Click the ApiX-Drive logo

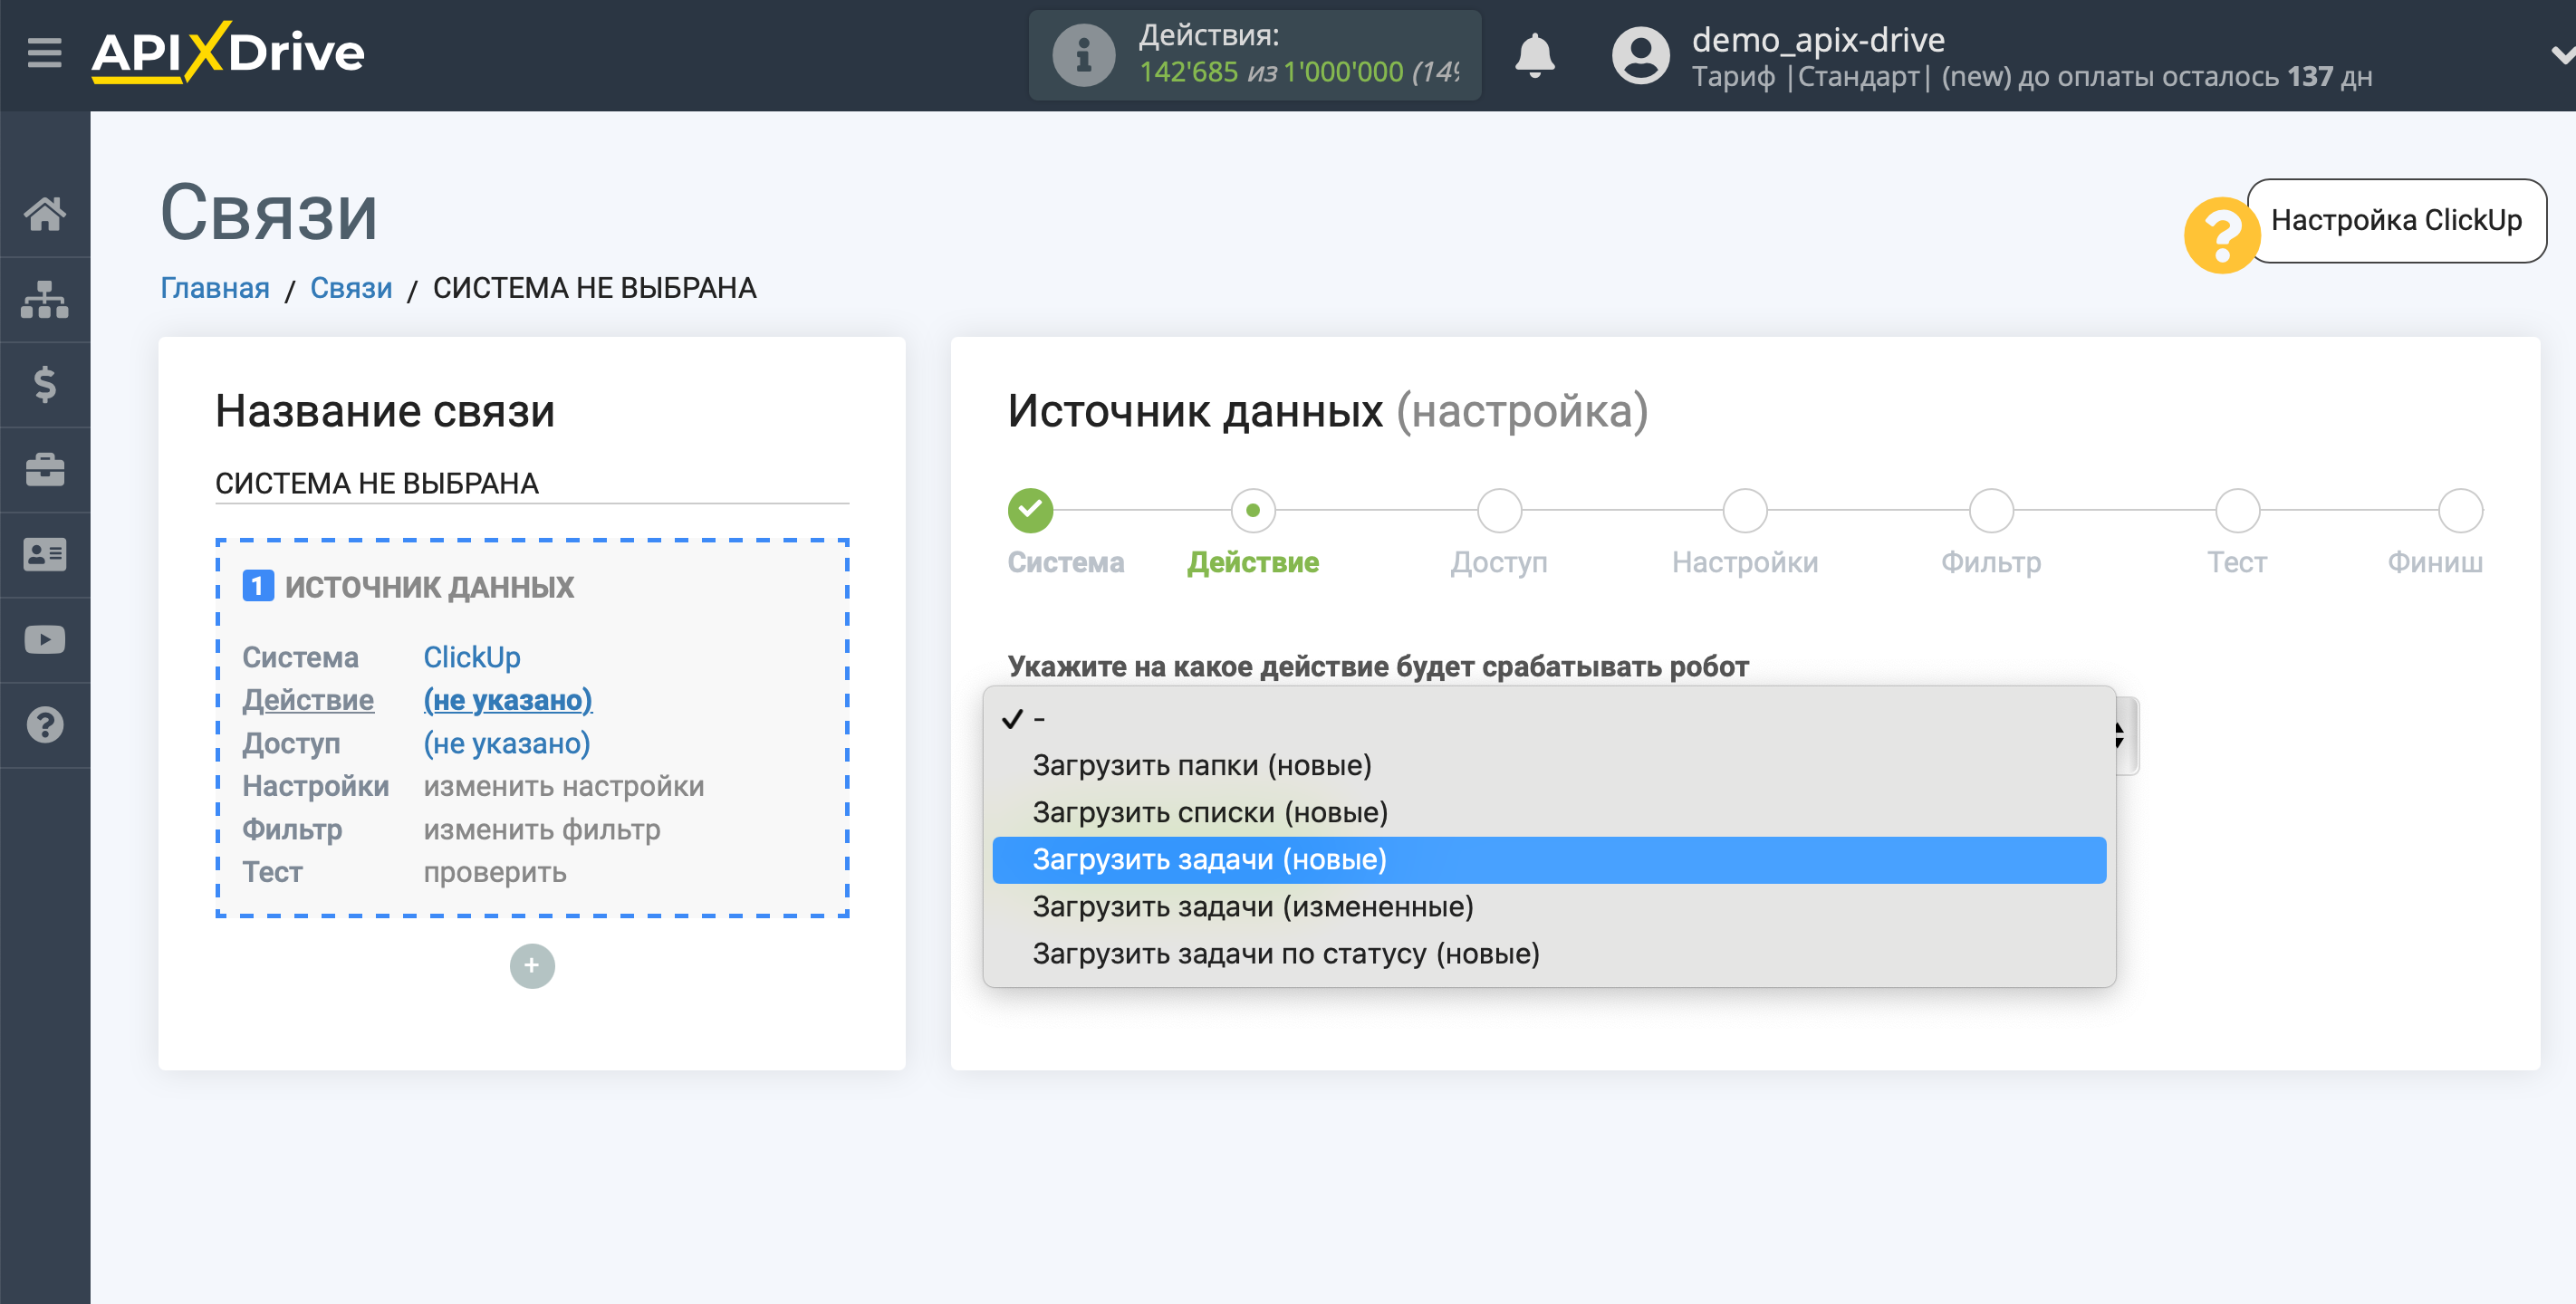coord(228,52)
